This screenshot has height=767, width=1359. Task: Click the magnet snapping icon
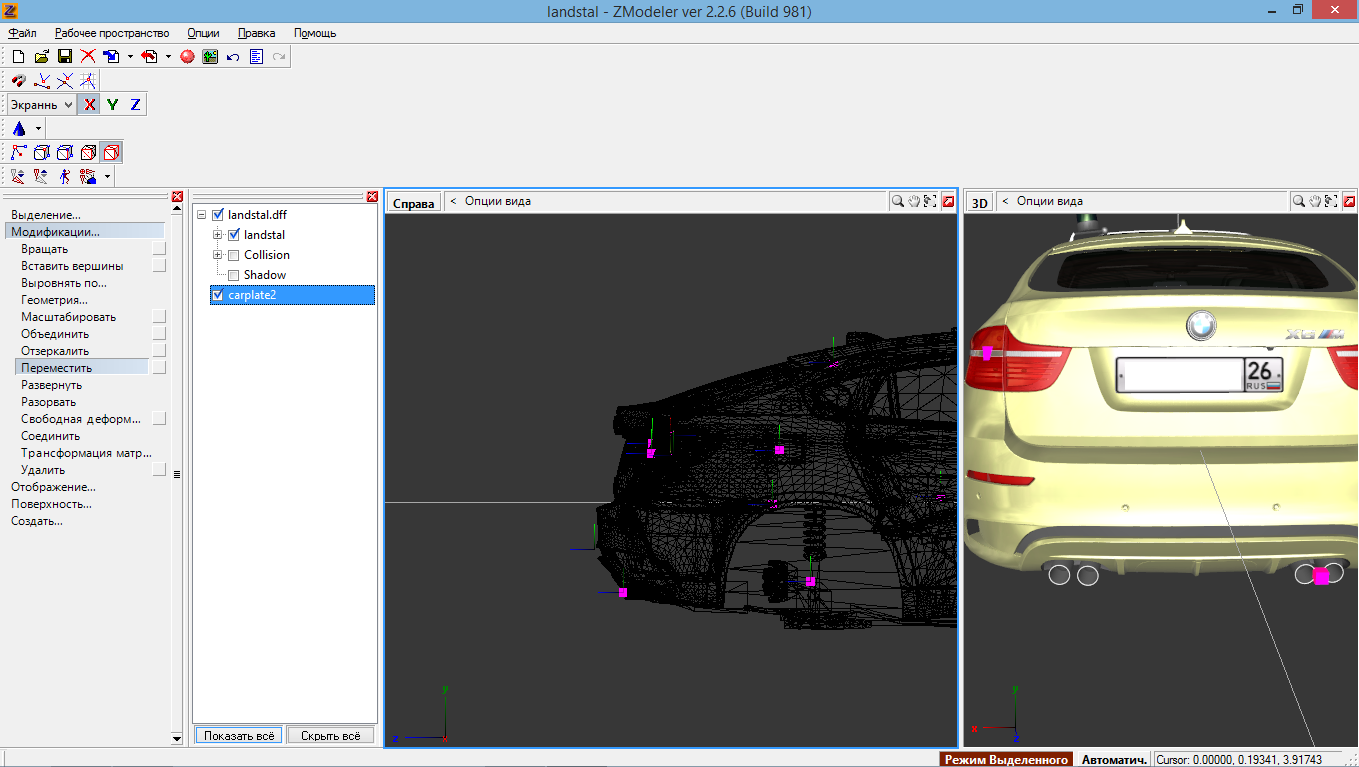click(19, 81)
